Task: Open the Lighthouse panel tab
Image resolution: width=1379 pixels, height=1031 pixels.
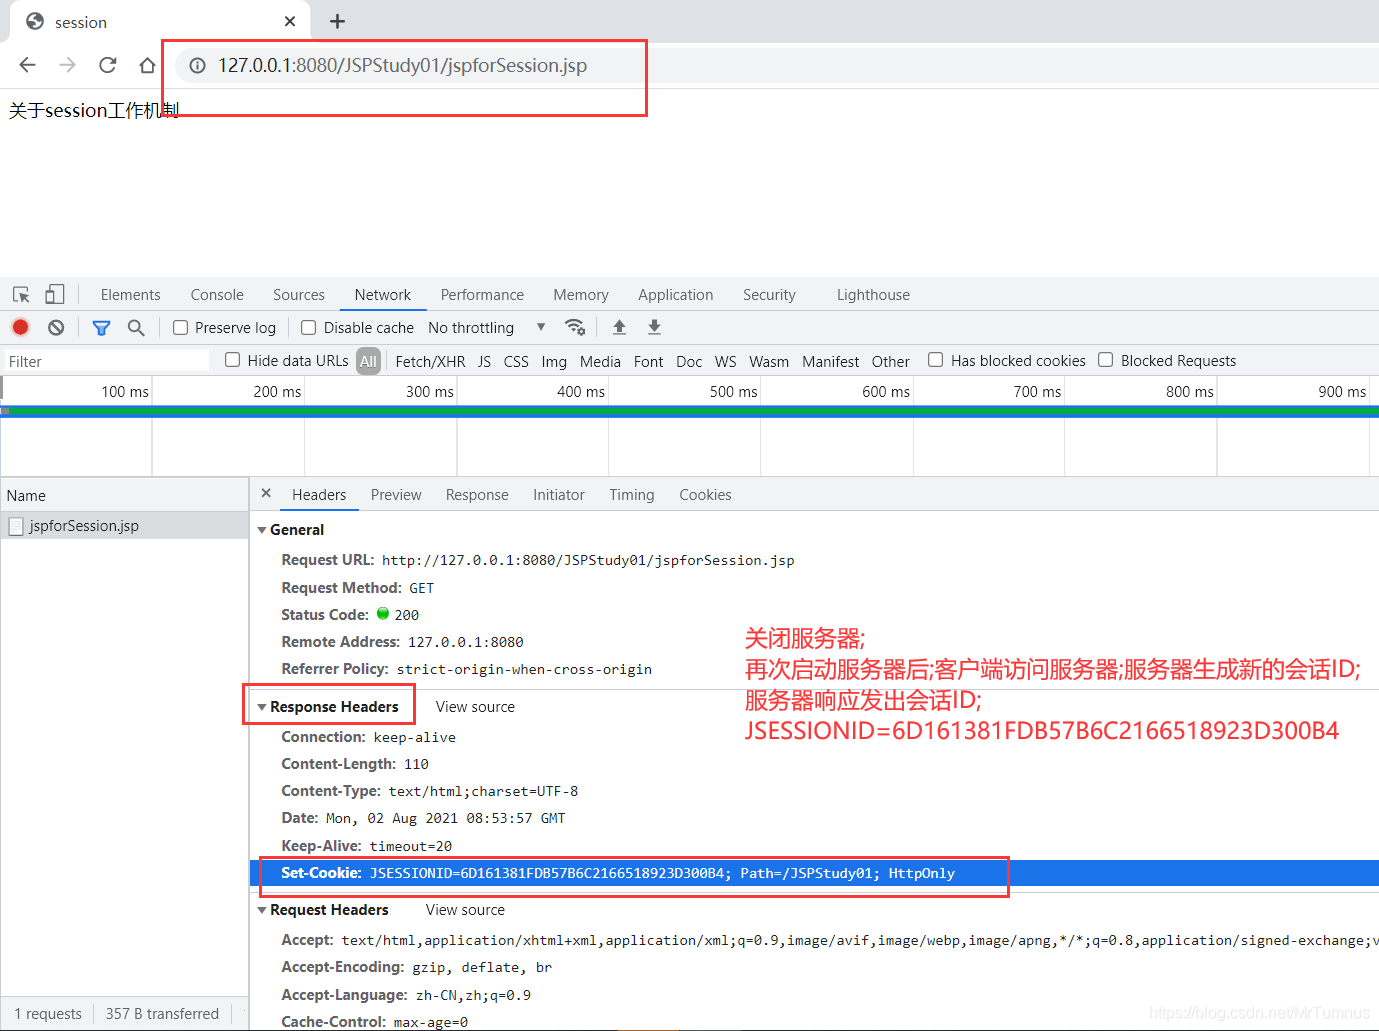Action: (x=873, y=295)
